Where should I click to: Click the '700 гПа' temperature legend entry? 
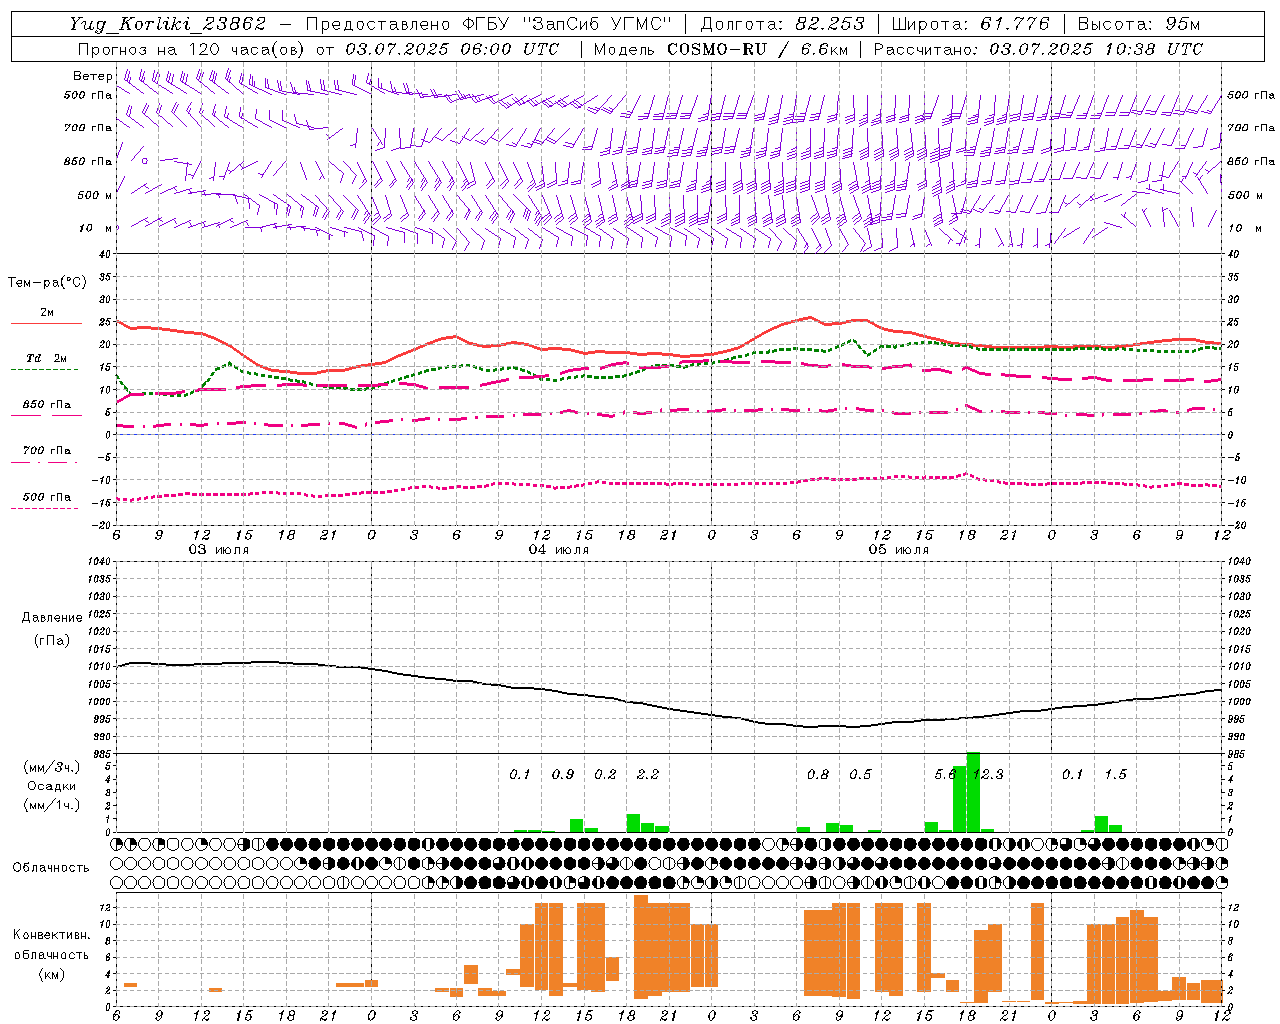tap(46, 451)
